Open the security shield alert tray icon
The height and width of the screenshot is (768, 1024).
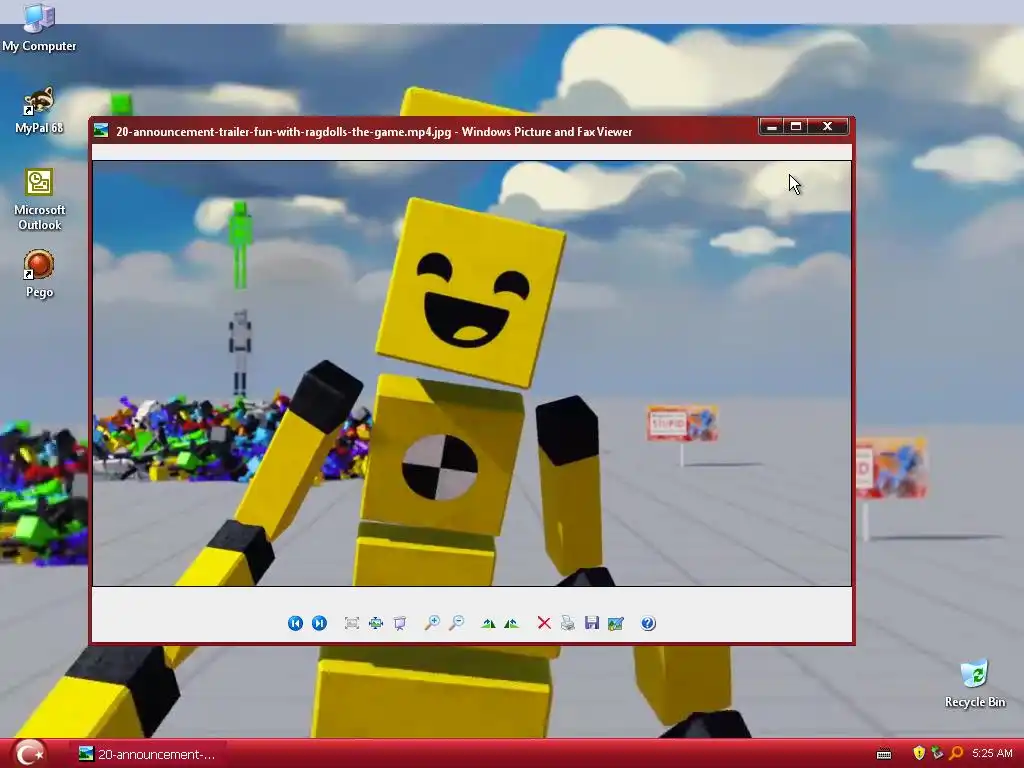[919, 754]
